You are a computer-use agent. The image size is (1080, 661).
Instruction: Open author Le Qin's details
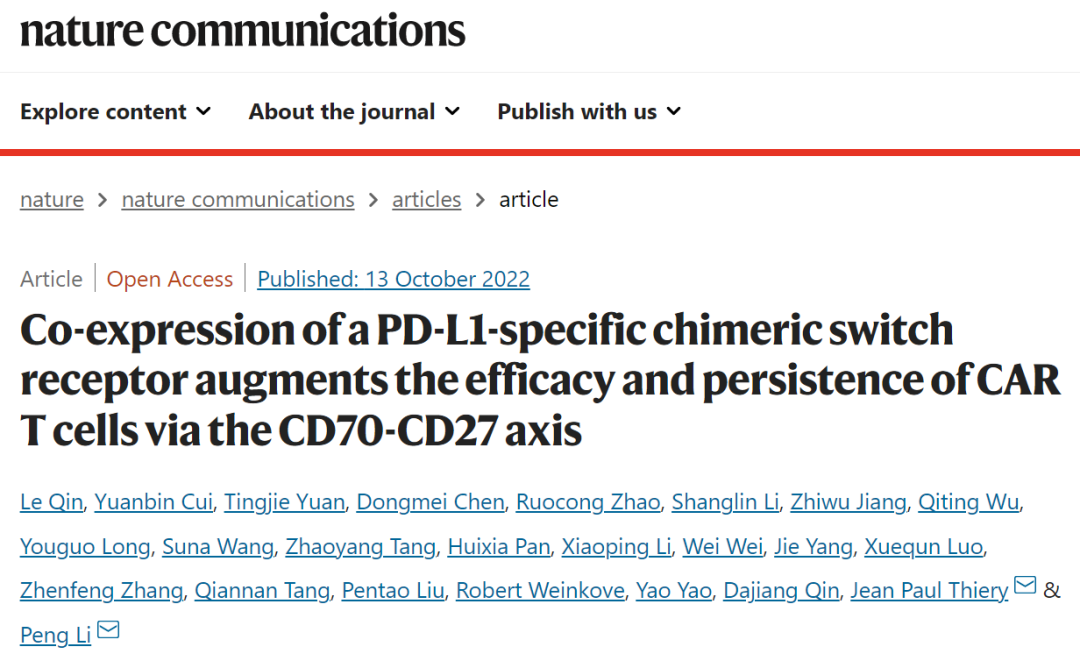tap(52, 502)
